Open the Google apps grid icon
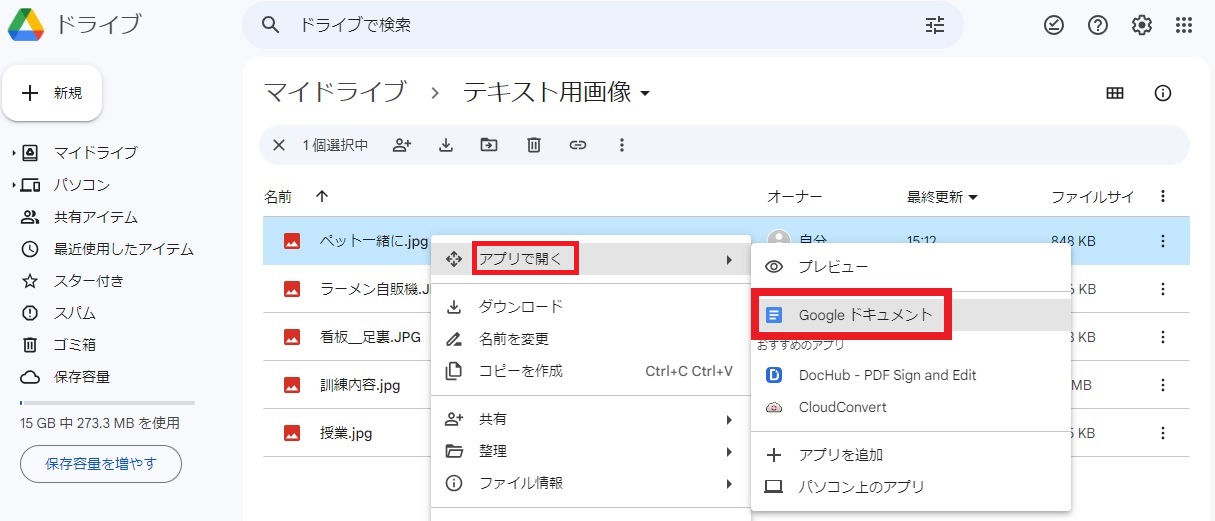This screenshot has height=521, width=1215. [1184, 26]
